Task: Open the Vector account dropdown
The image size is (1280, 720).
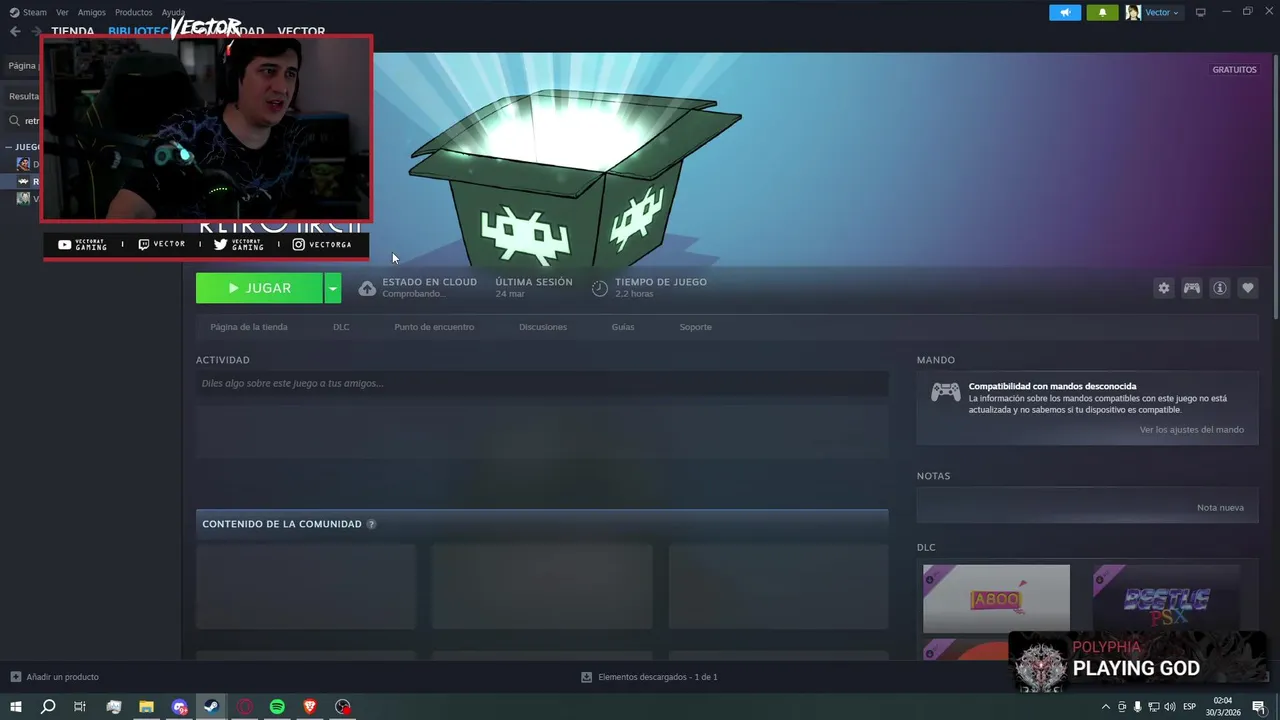Action: 1154,12
